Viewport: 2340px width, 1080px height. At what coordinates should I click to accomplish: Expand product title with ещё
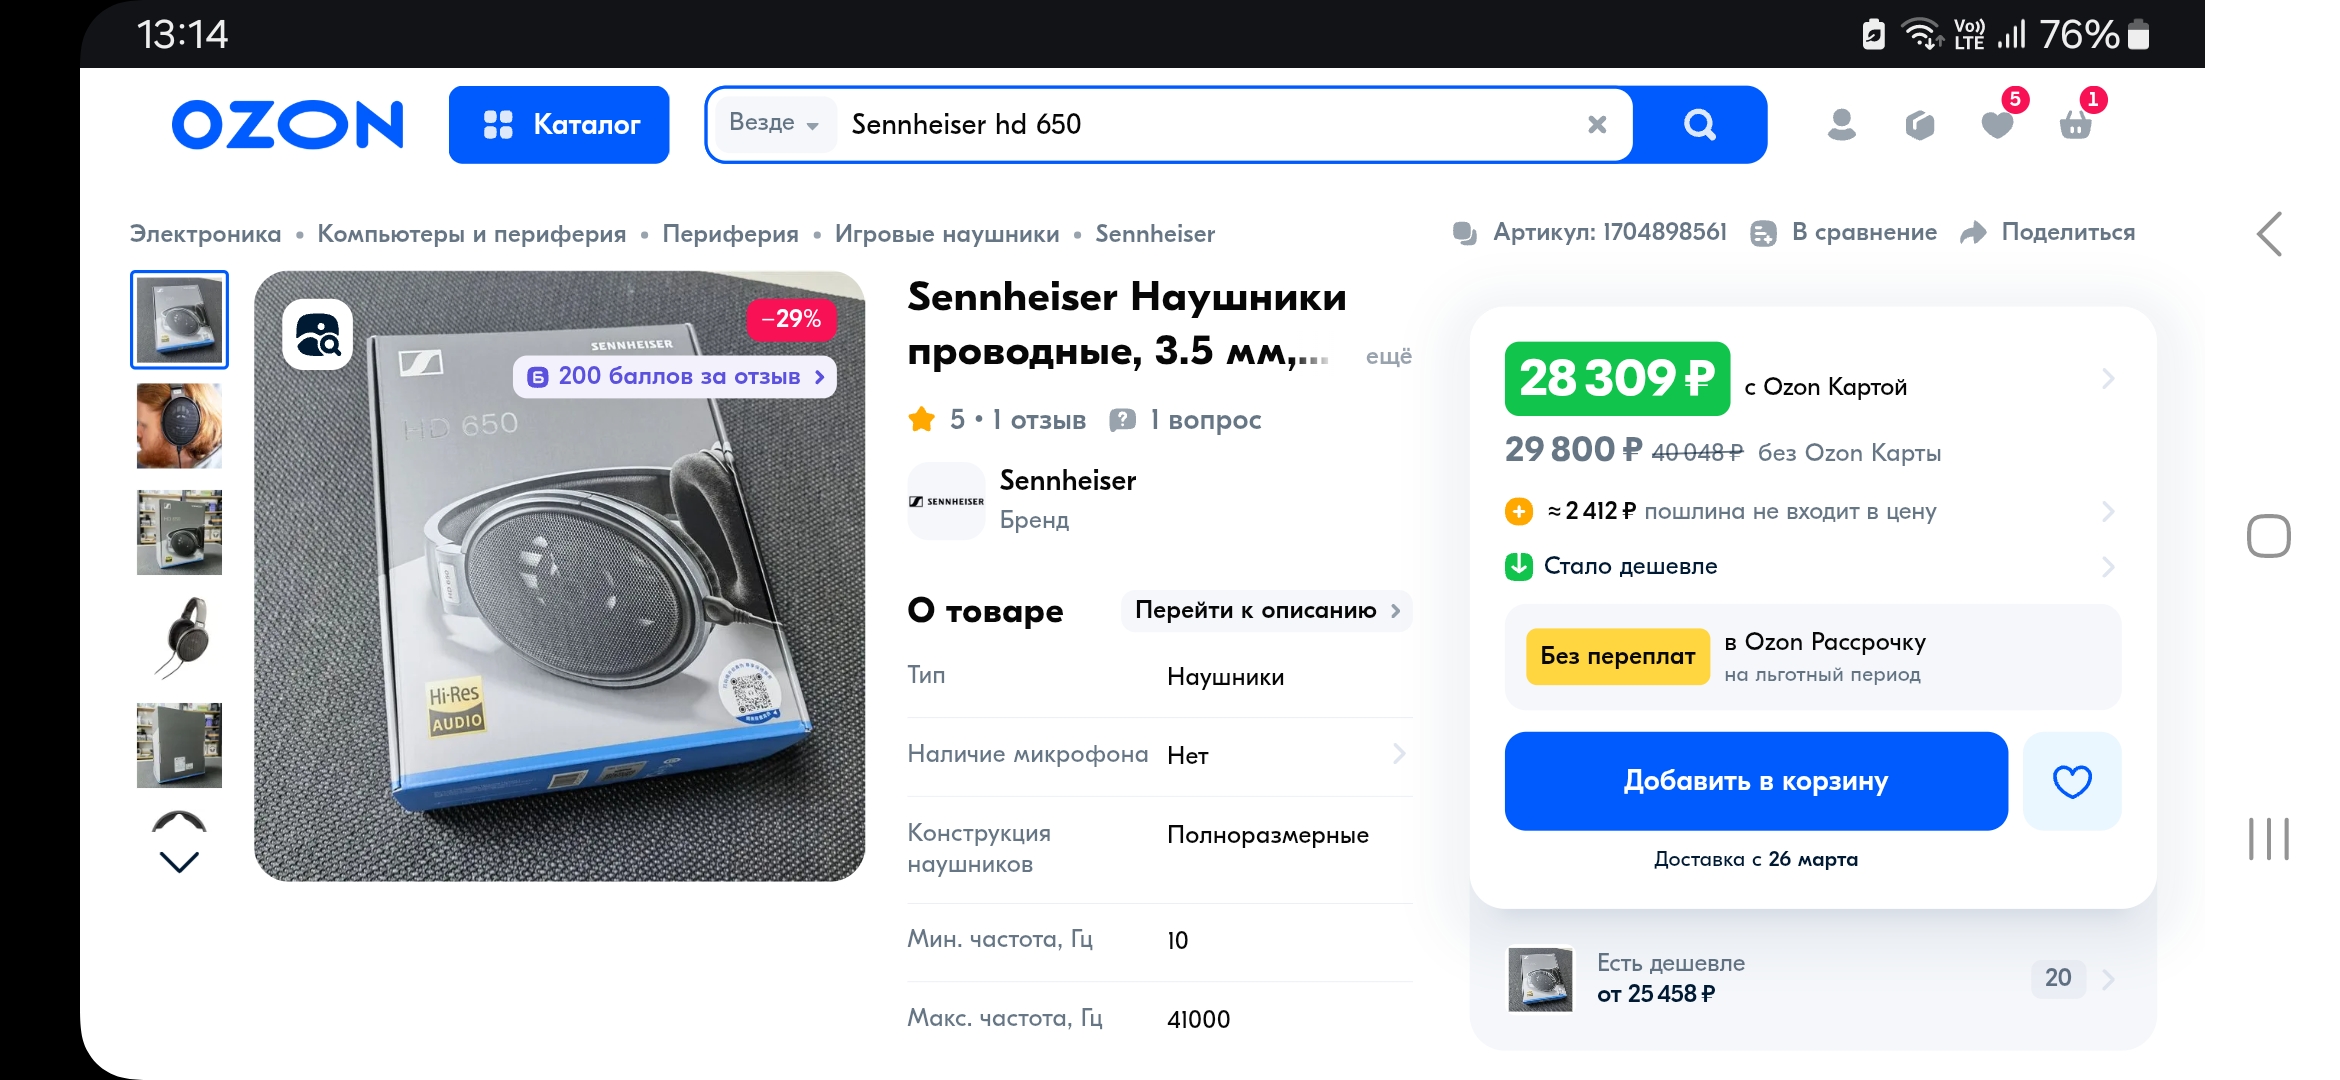(1388, 357)
